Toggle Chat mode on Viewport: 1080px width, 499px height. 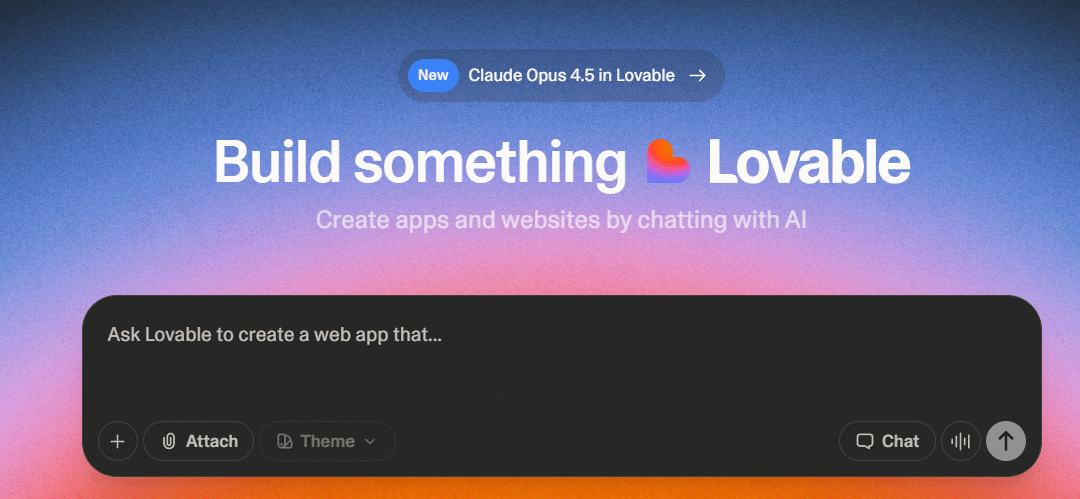coord(887,441)
